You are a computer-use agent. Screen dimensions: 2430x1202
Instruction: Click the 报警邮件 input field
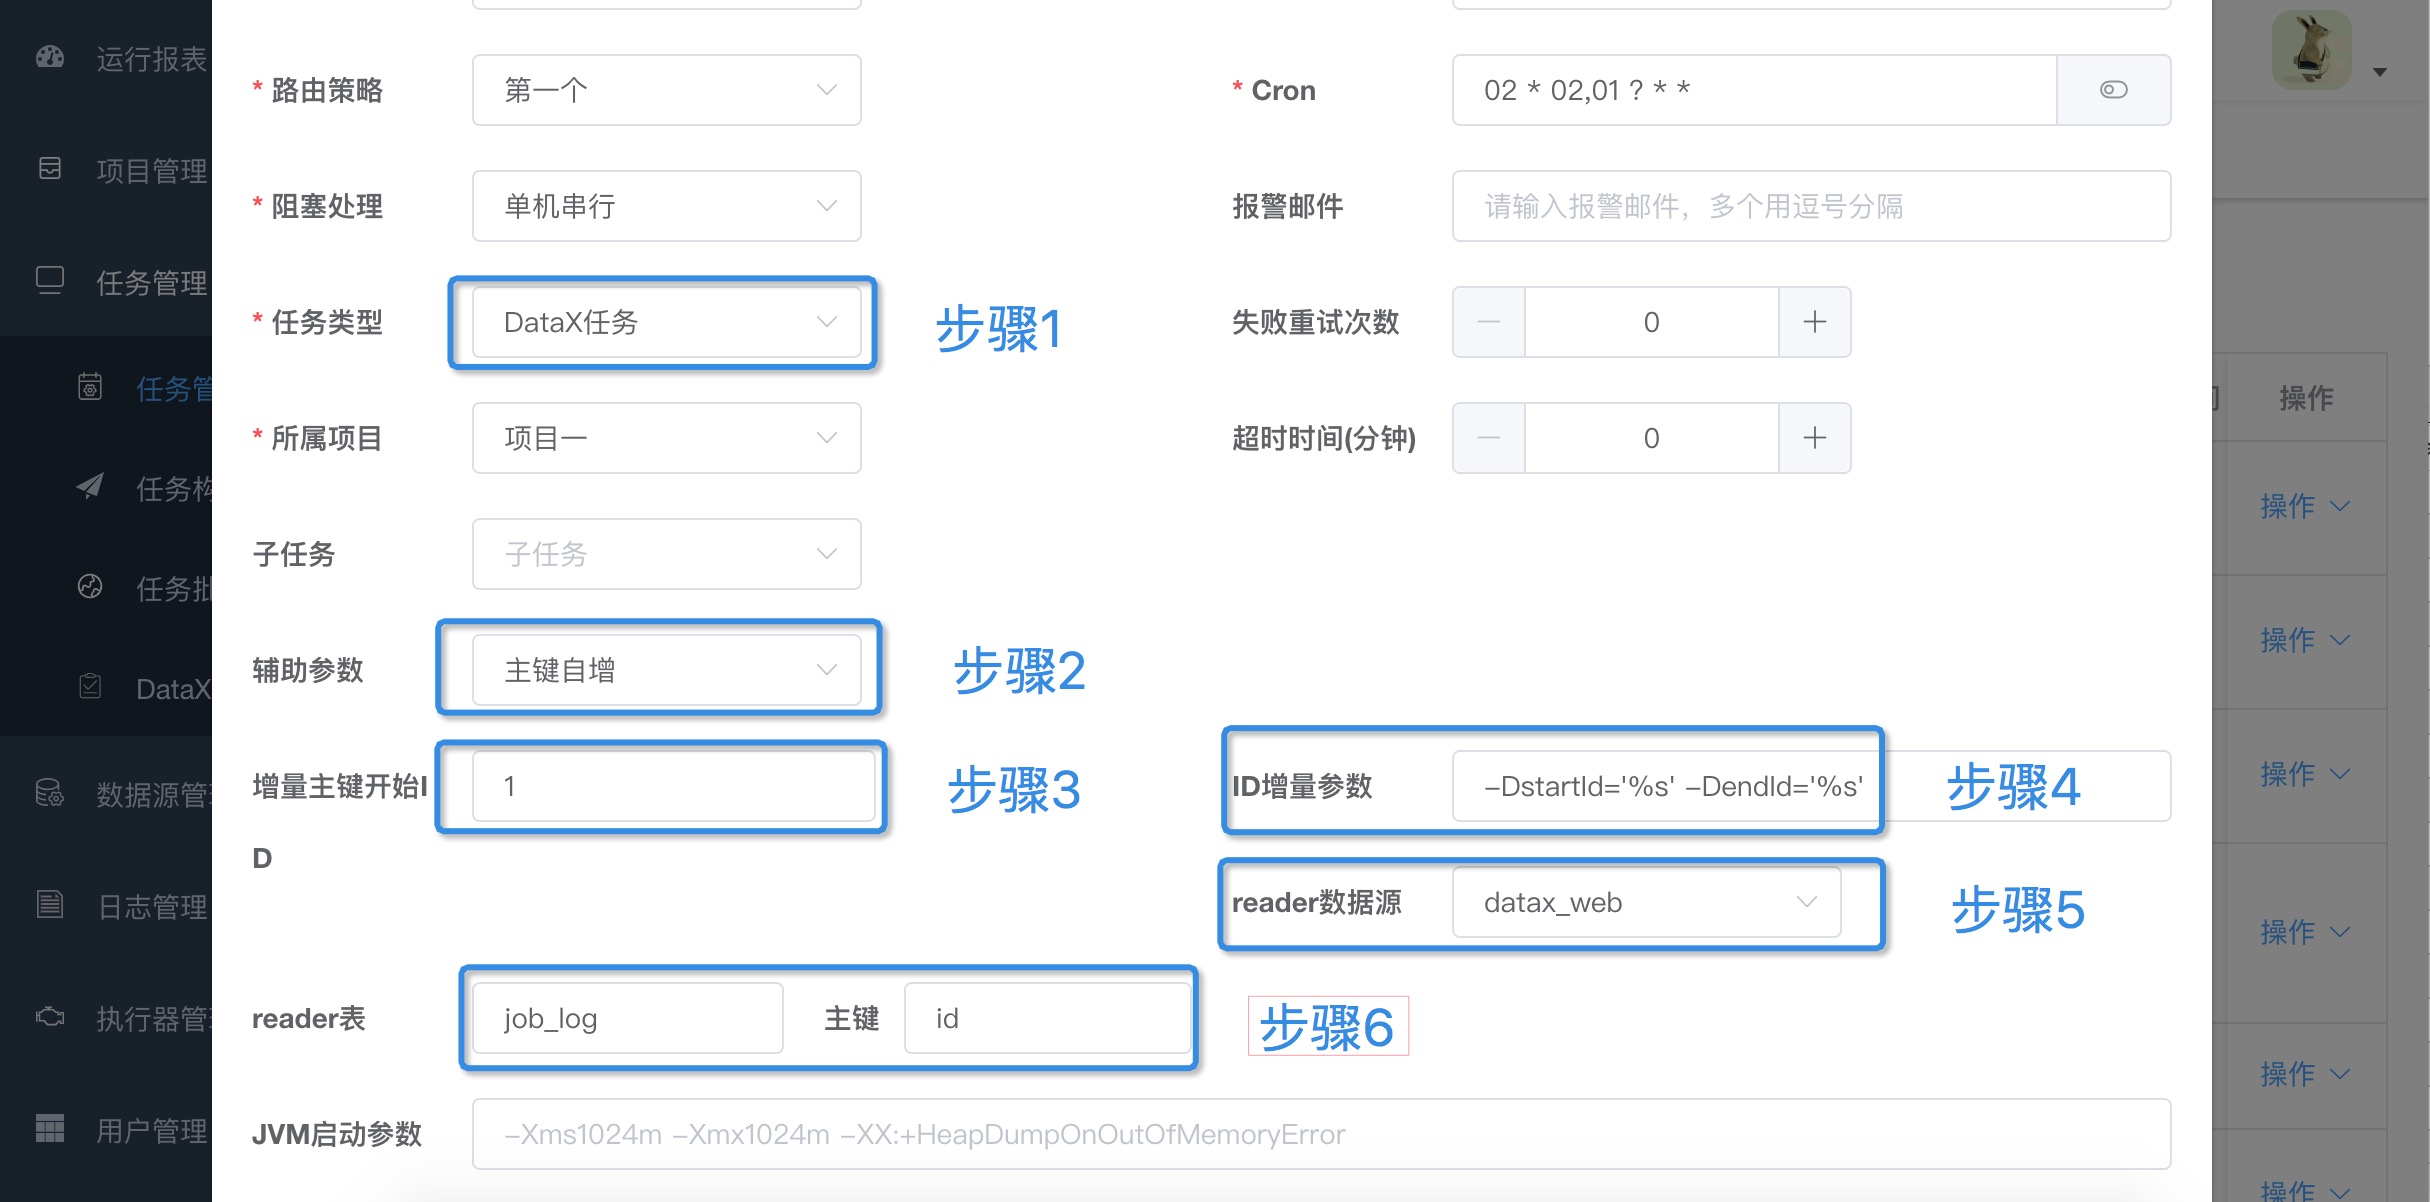click(1812, 206)
